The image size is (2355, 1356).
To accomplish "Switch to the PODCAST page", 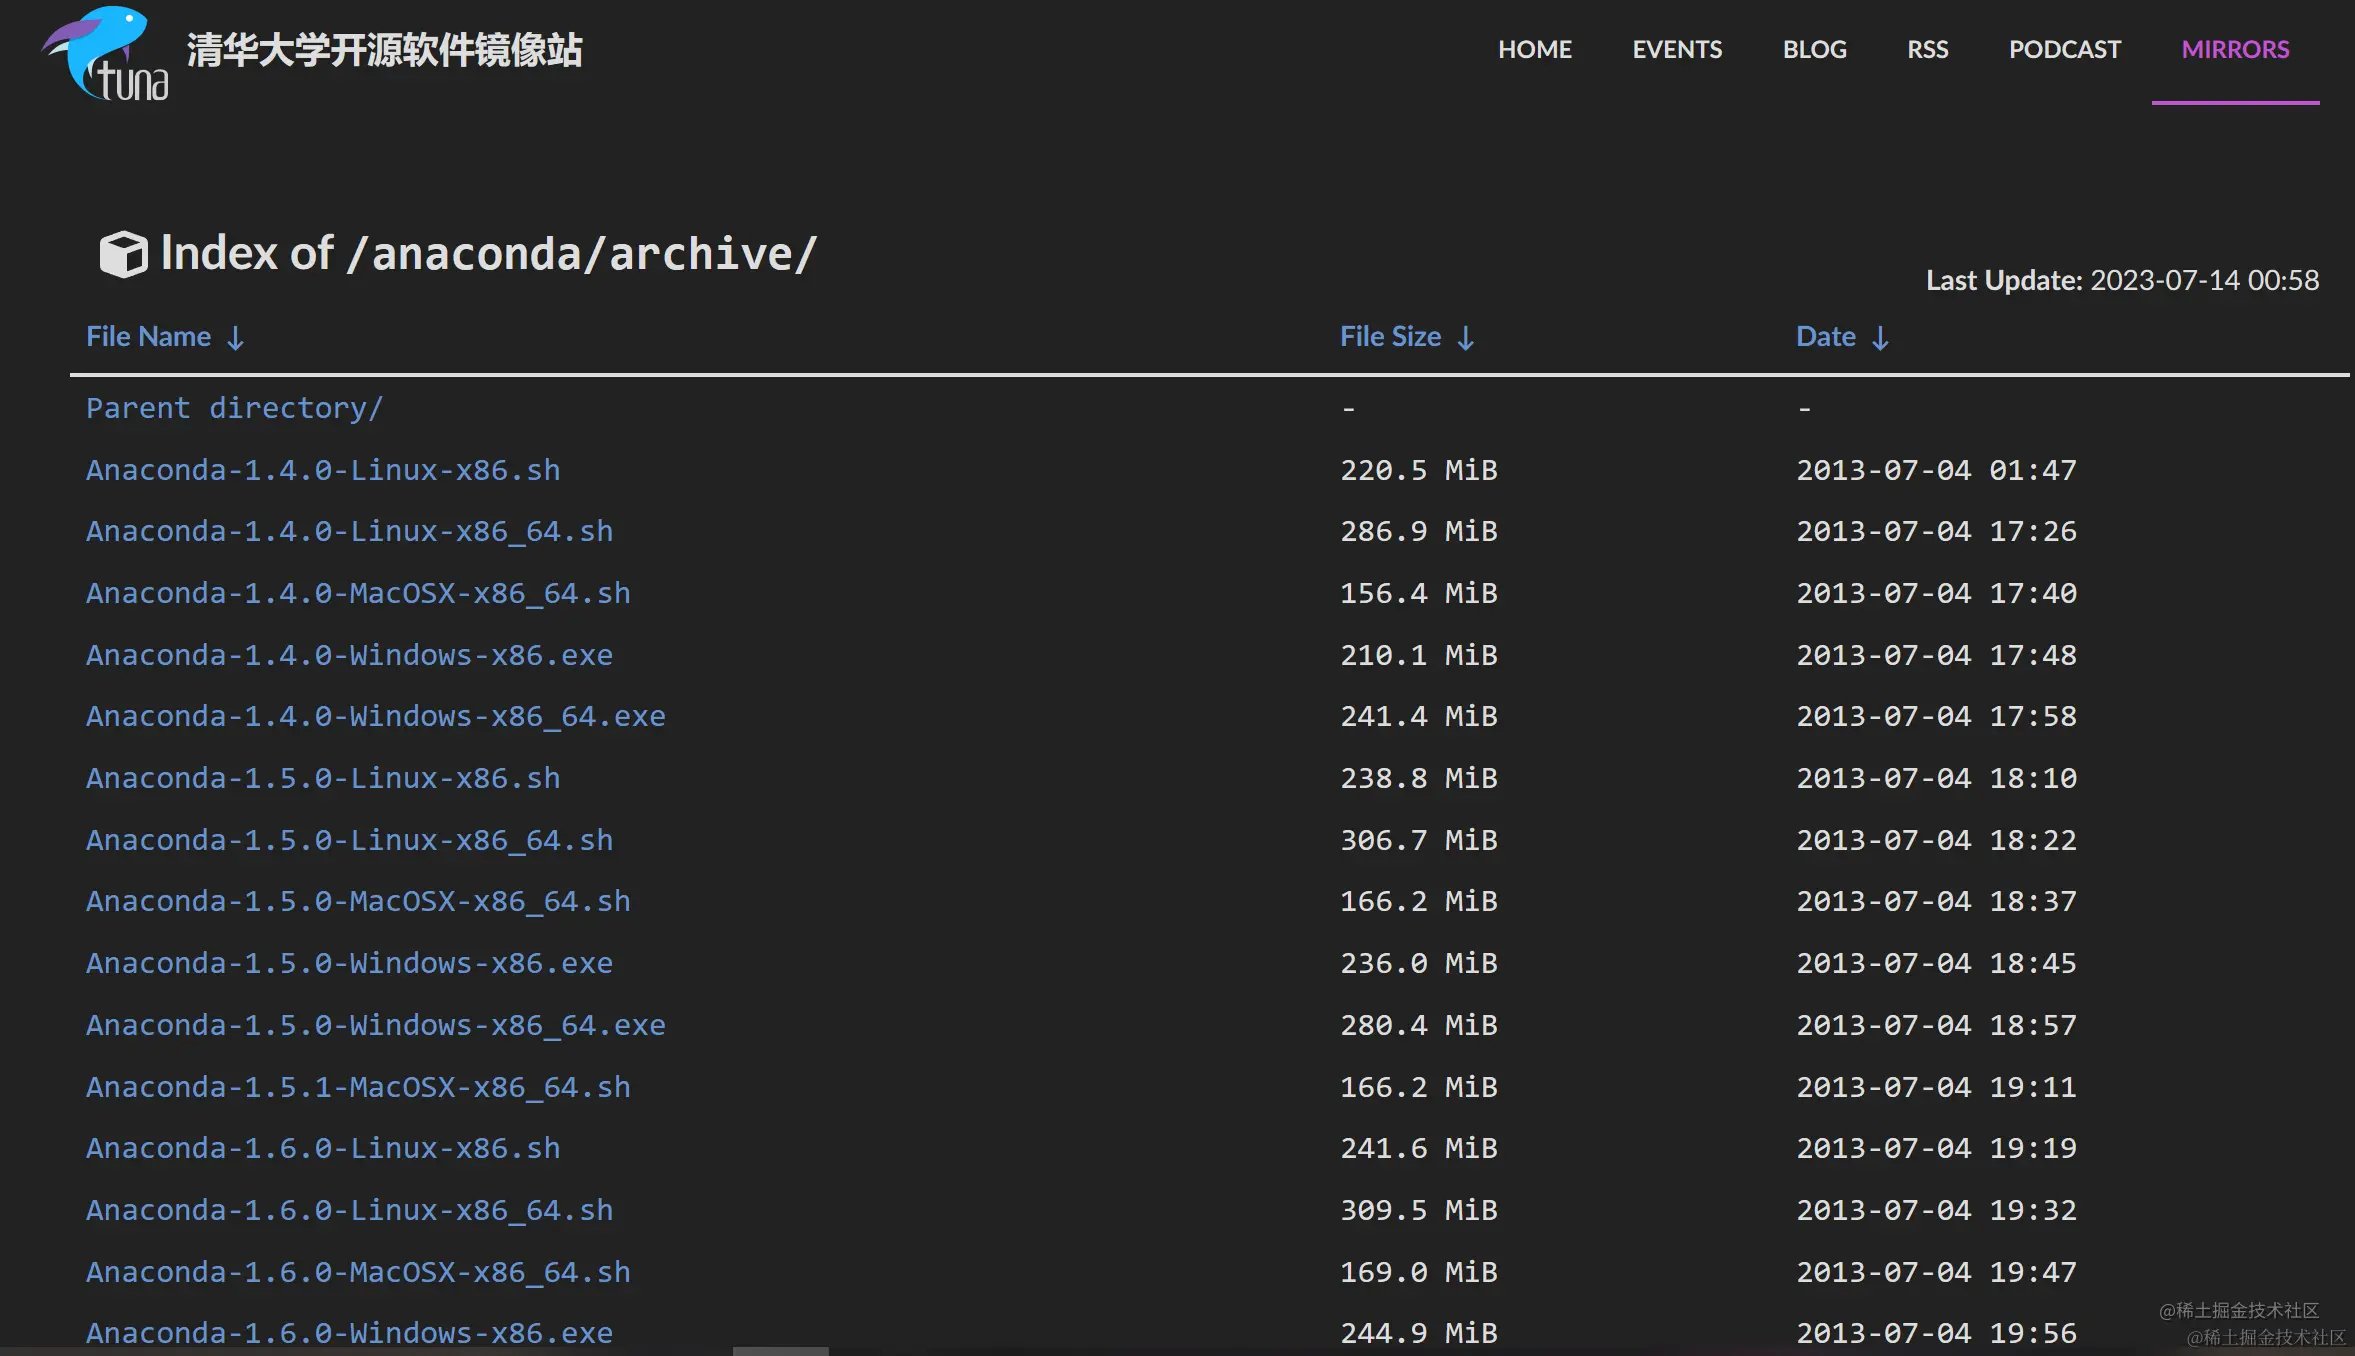I will tap(2064, 49).
